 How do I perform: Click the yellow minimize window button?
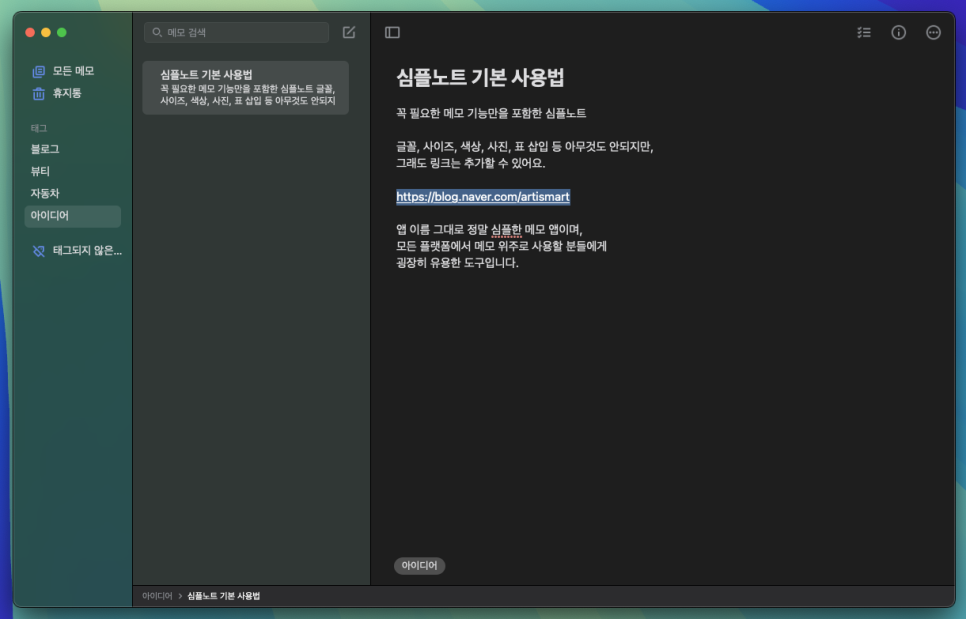coord(46,33)
